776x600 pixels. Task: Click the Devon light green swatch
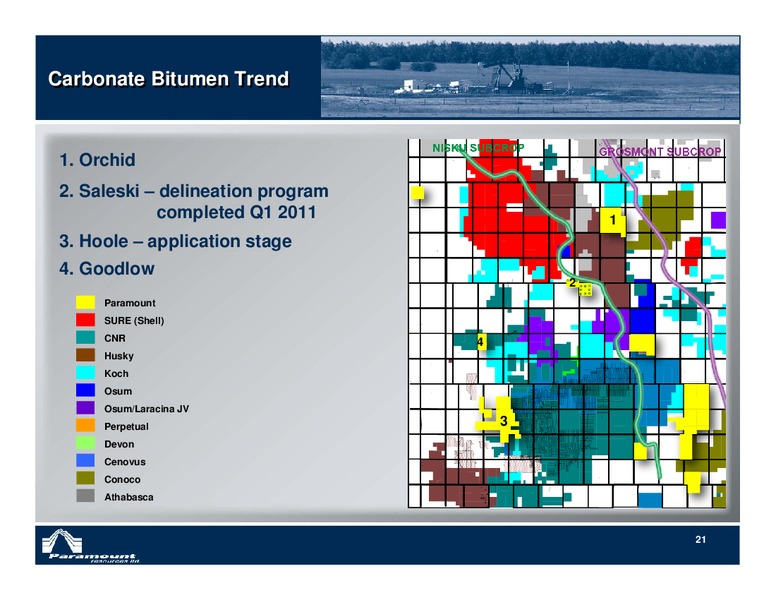point(86,443)
